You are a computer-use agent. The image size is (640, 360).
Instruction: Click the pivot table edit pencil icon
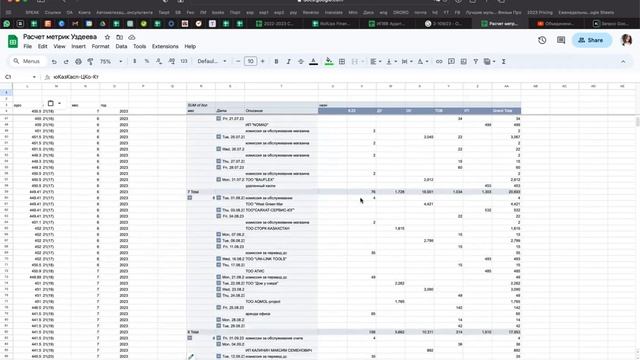(191, 356)
